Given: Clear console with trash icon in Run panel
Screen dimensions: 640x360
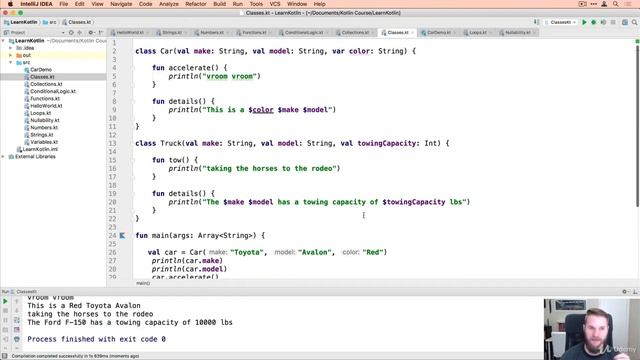Looking at the screenshot, I should coord(17,339).
